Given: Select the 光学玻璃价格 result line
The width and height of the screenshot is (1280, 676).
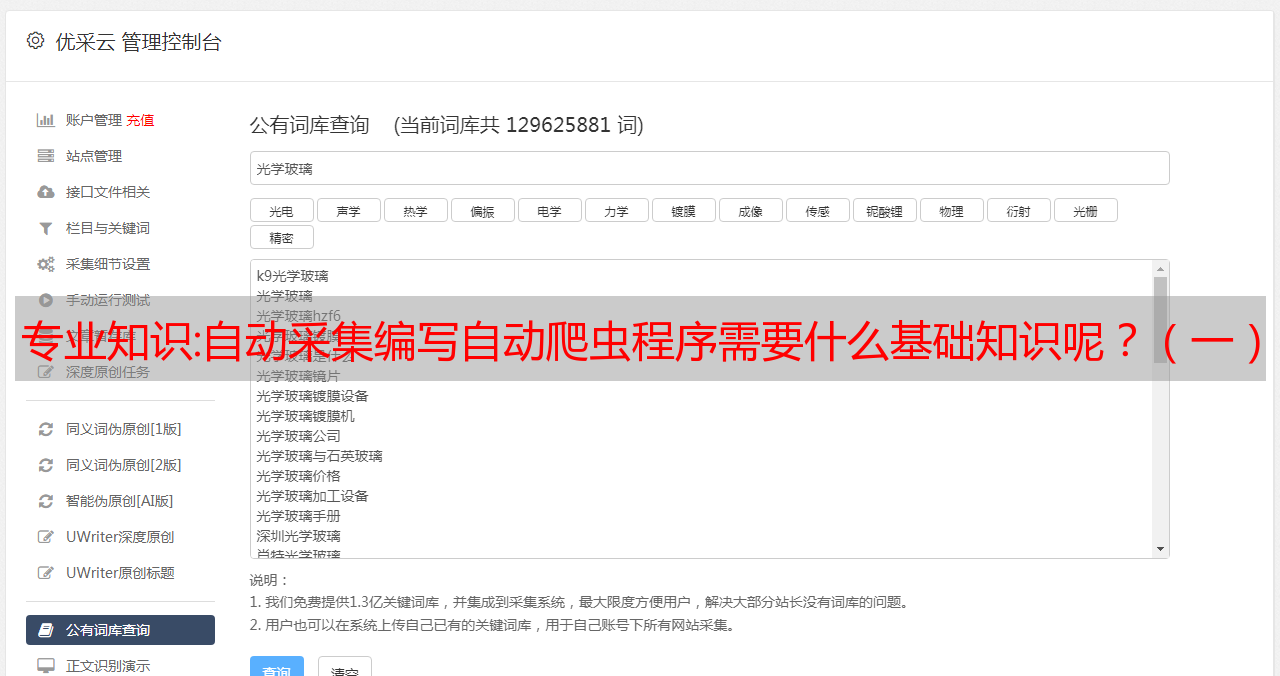Looking at the screenshot, I should 298,476.
